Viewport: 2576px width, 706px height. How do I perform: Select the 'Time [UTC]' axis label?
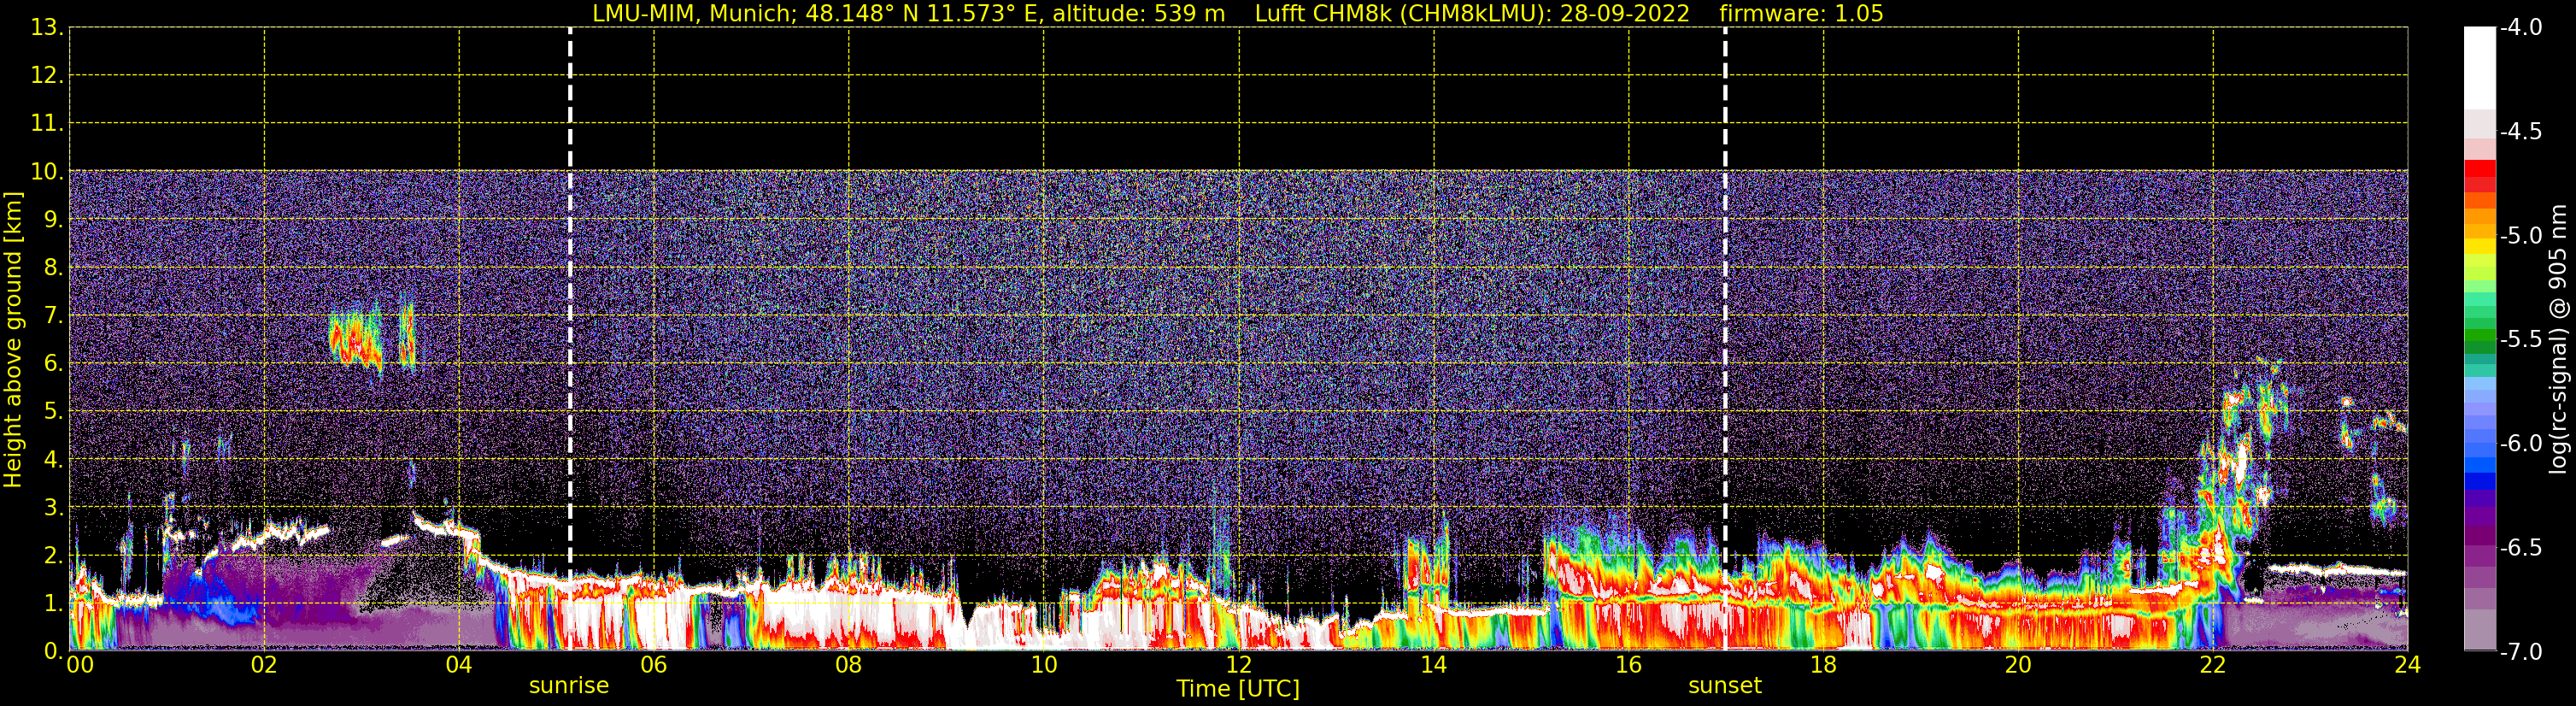(1237, 689)
